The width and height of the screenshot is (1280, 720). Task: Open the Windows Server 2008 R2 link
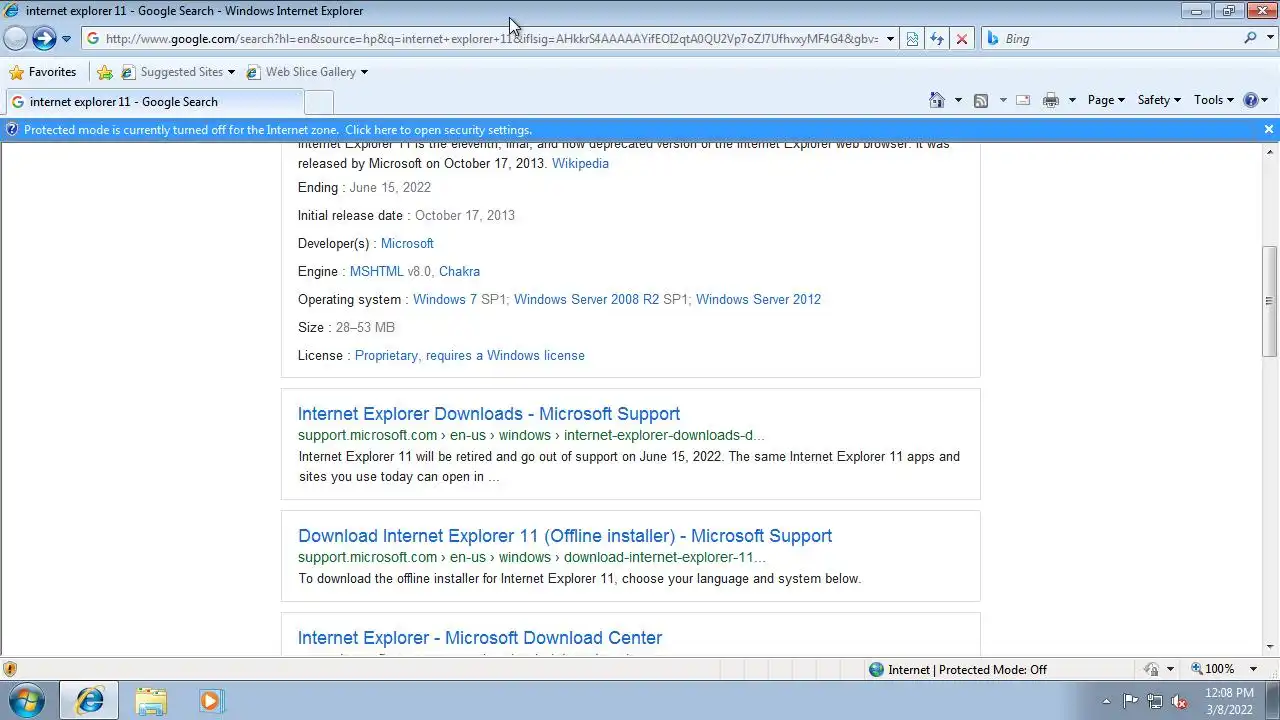coord(586,299)
